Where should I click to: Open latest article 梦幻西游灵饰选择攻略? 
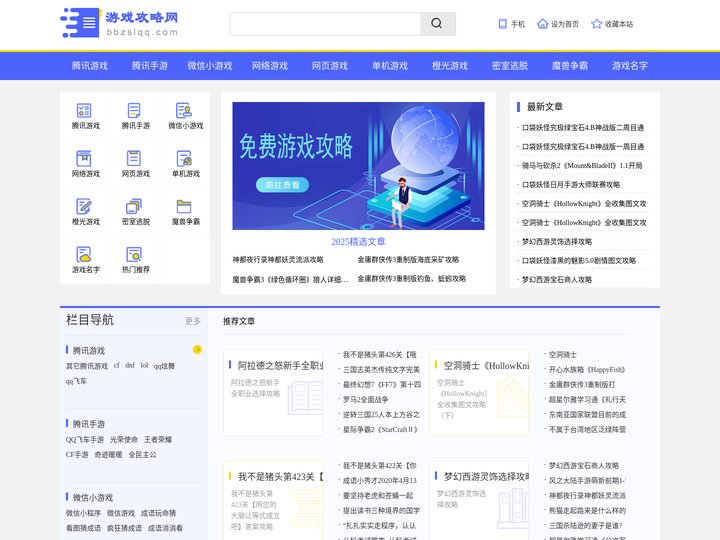pos(557,242)
